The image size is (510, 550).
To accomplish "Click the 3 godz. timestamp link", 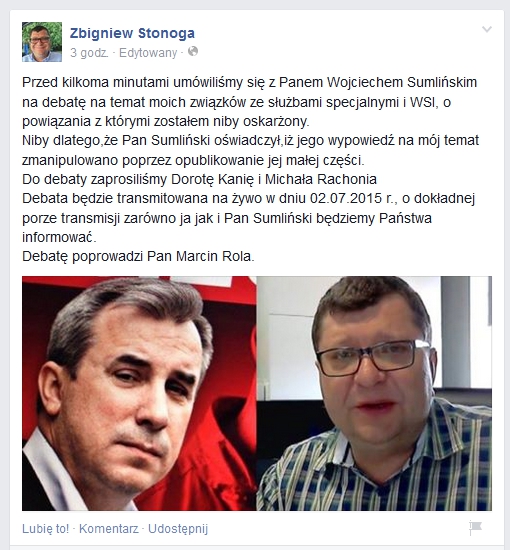I will tap(89, 53).
